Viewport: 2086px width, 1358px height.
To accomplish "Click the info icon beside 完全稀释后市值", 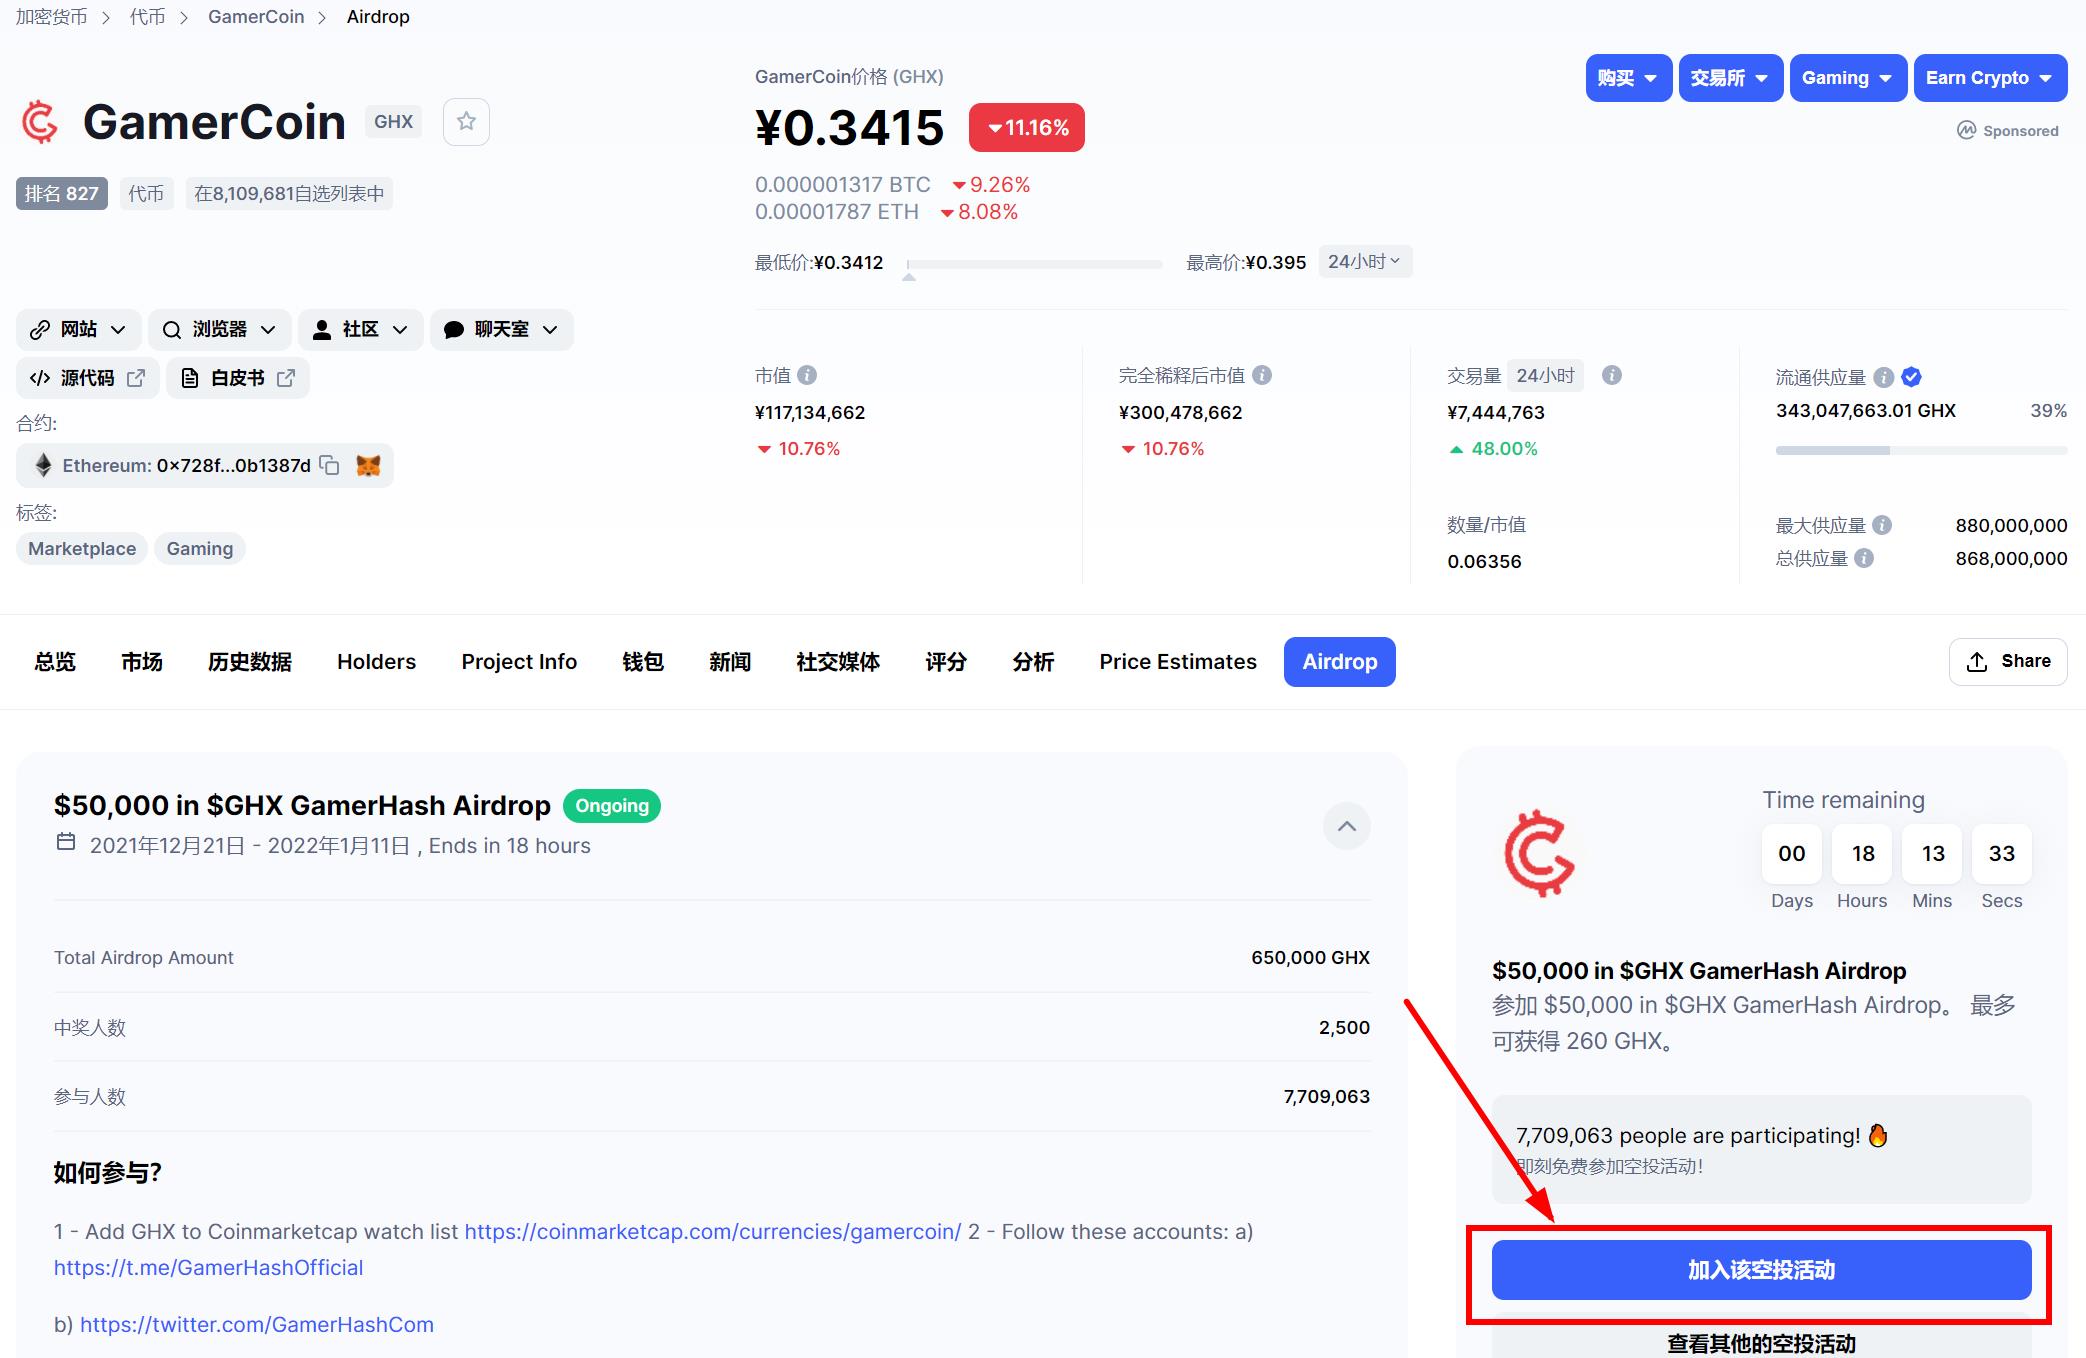I will pos(1262,375).
